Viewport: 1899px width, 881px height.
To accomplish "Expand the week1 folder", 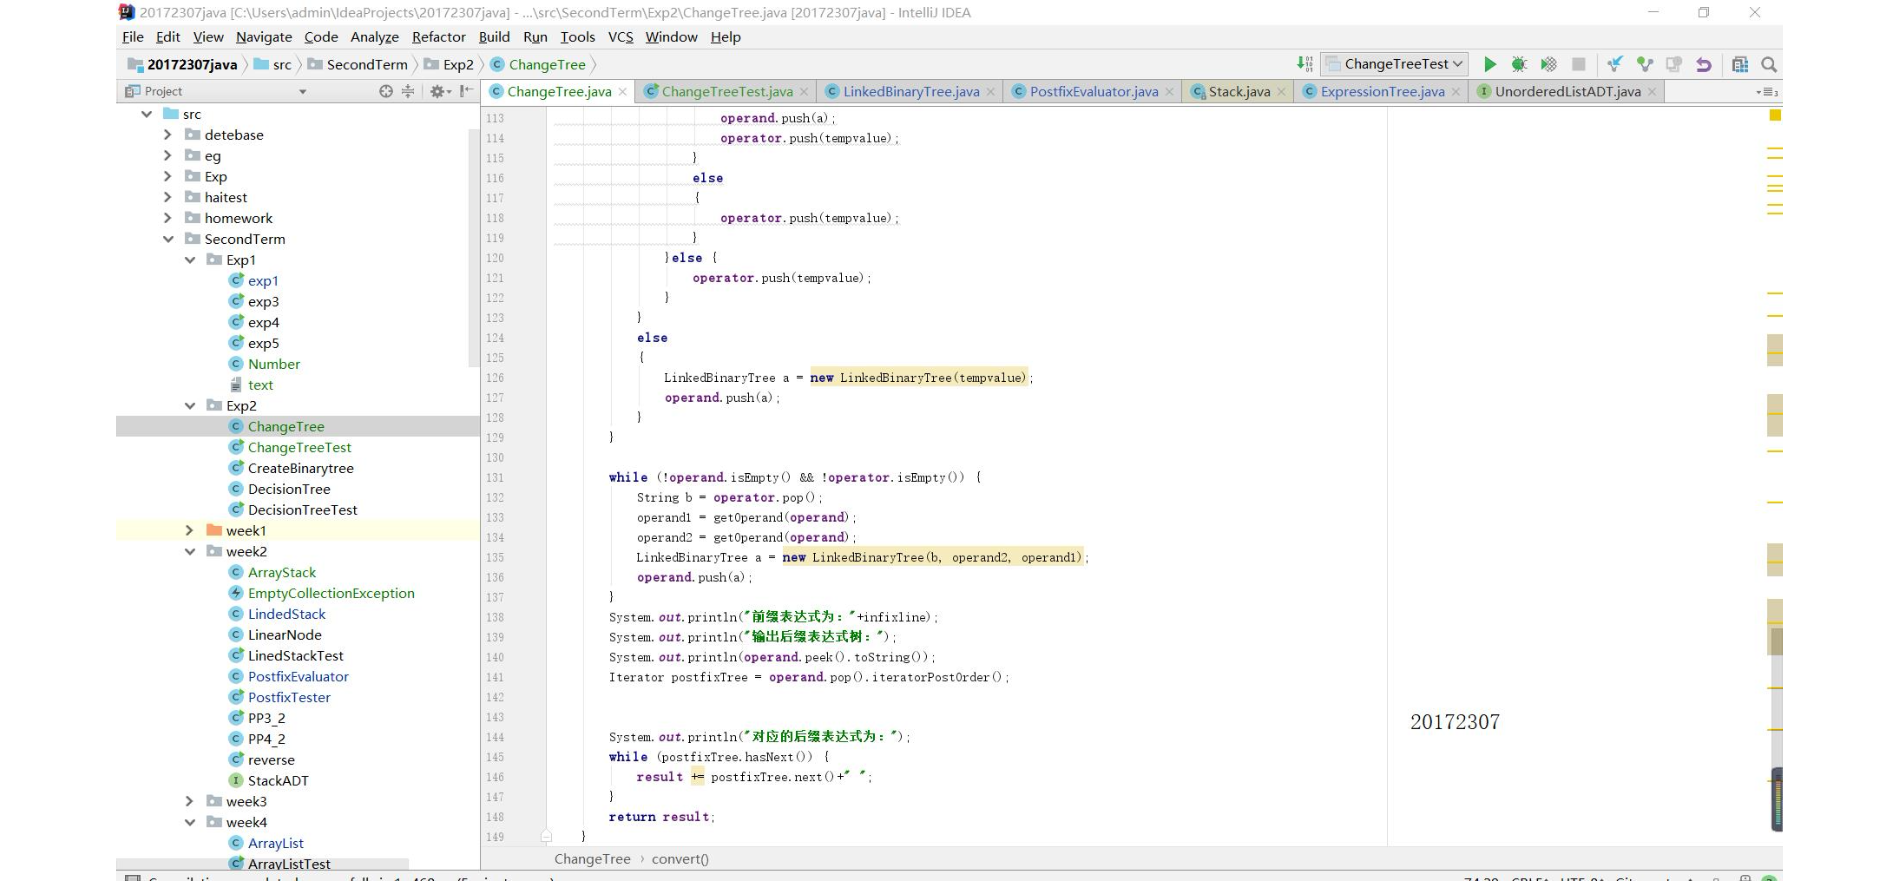I will [190, 531].
